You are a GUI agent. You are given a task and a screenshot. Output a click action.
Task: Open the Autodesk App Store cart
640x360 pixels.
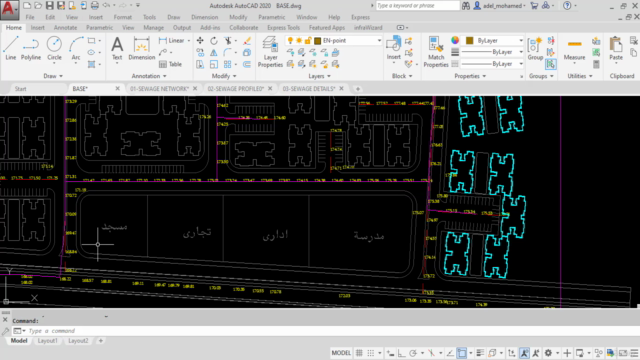[534, 6]
